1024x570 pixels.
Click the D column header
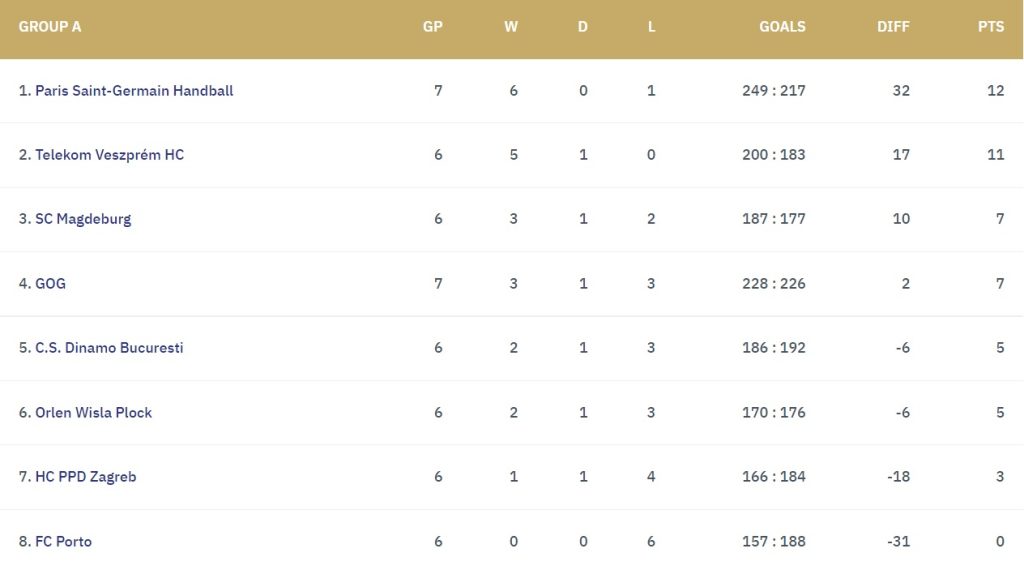583,27
